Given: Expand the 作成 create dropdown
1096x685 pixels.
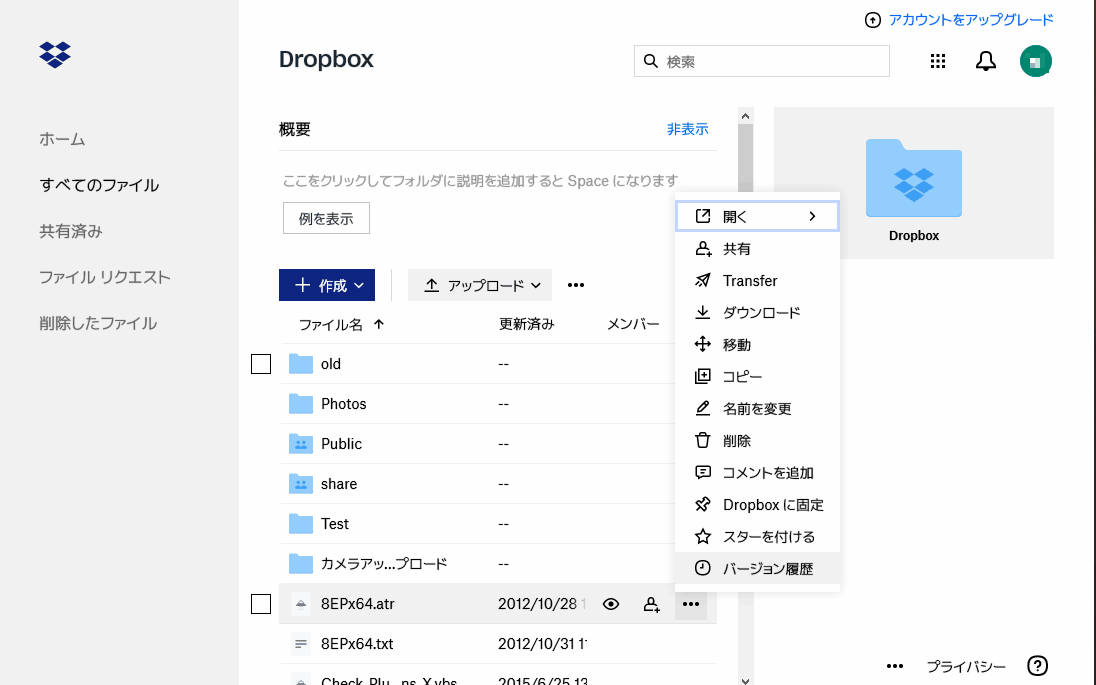Looking at the screenshot, I should (326, 285).
